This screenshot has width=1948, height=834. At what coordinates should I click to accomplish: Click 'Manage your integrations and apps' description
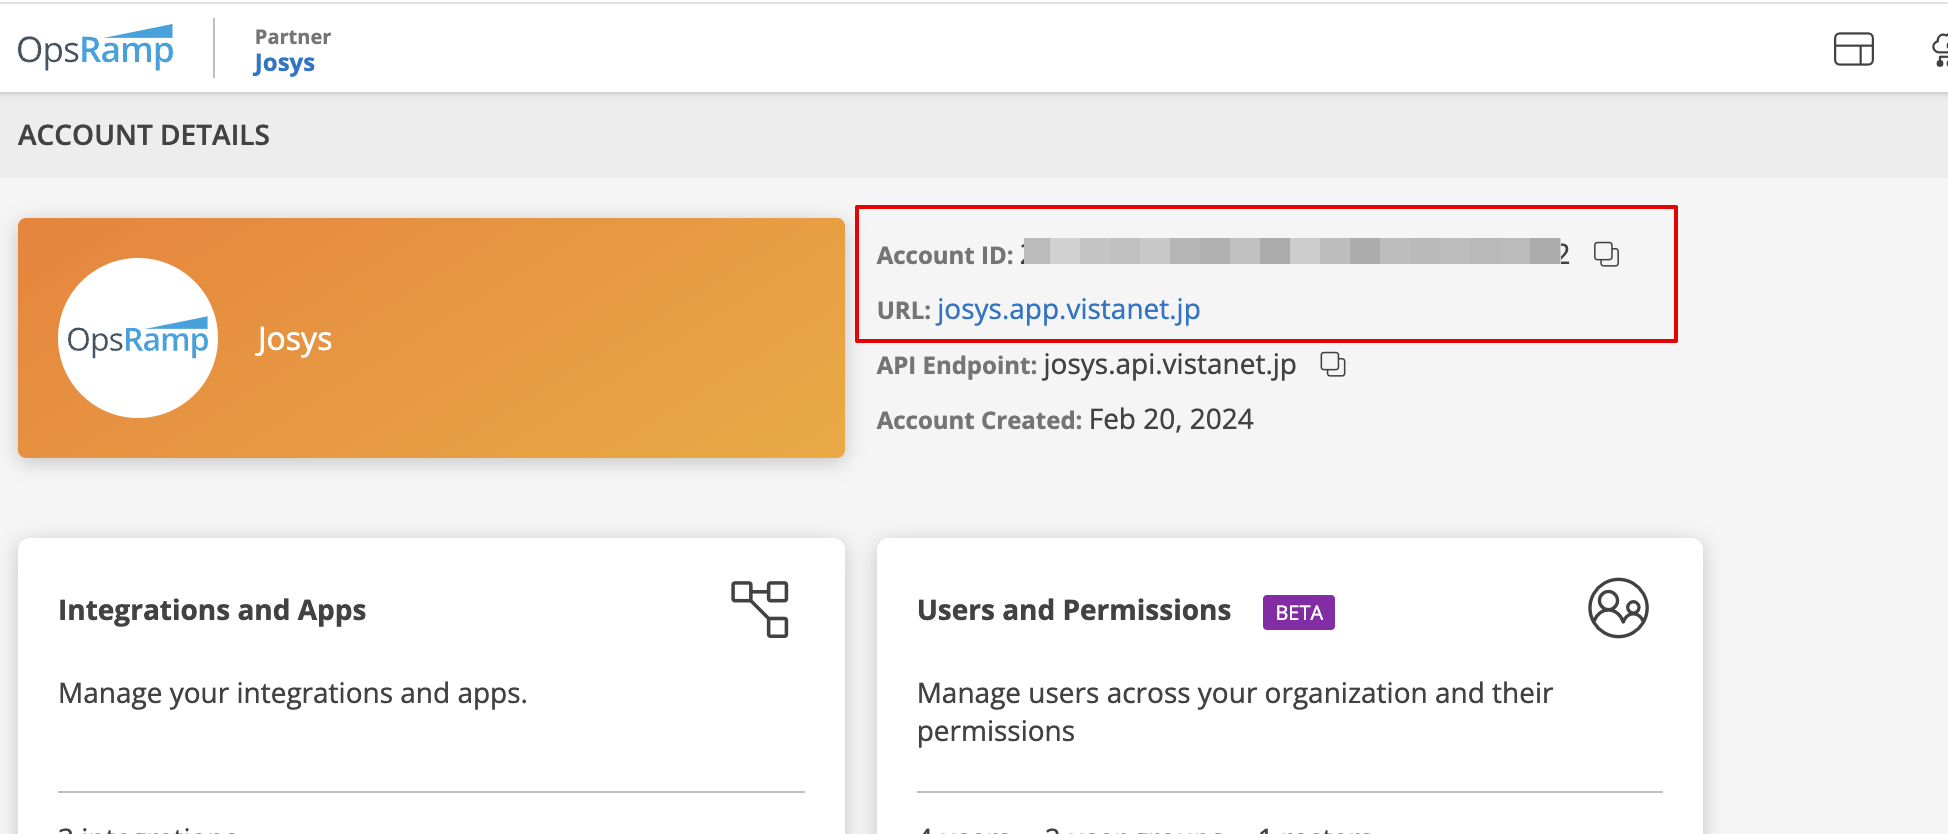[293, 693]
